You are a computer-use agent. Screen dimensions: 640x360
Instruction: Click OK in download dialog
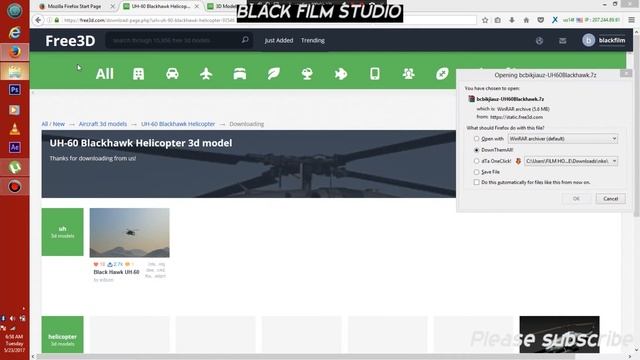click(x=576, y=198)
